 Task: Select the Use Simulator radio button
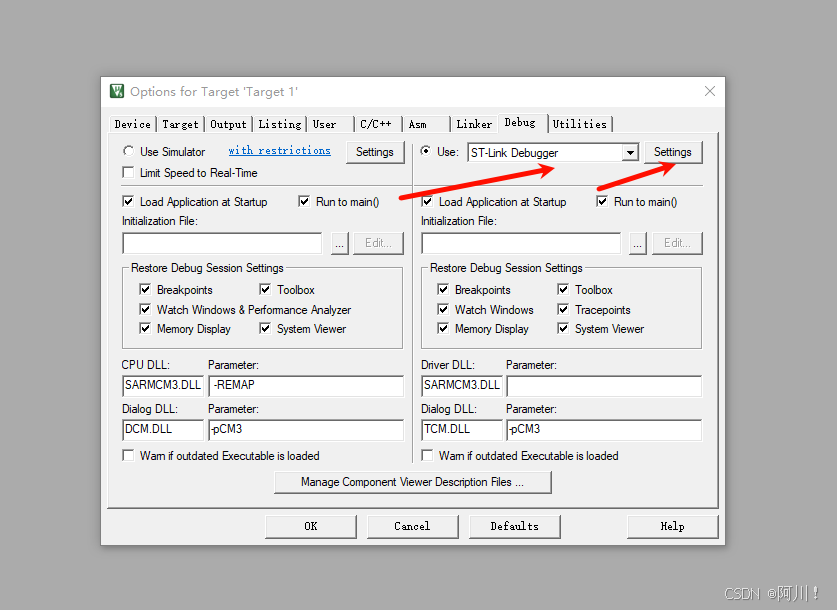[x=128, y=151]
